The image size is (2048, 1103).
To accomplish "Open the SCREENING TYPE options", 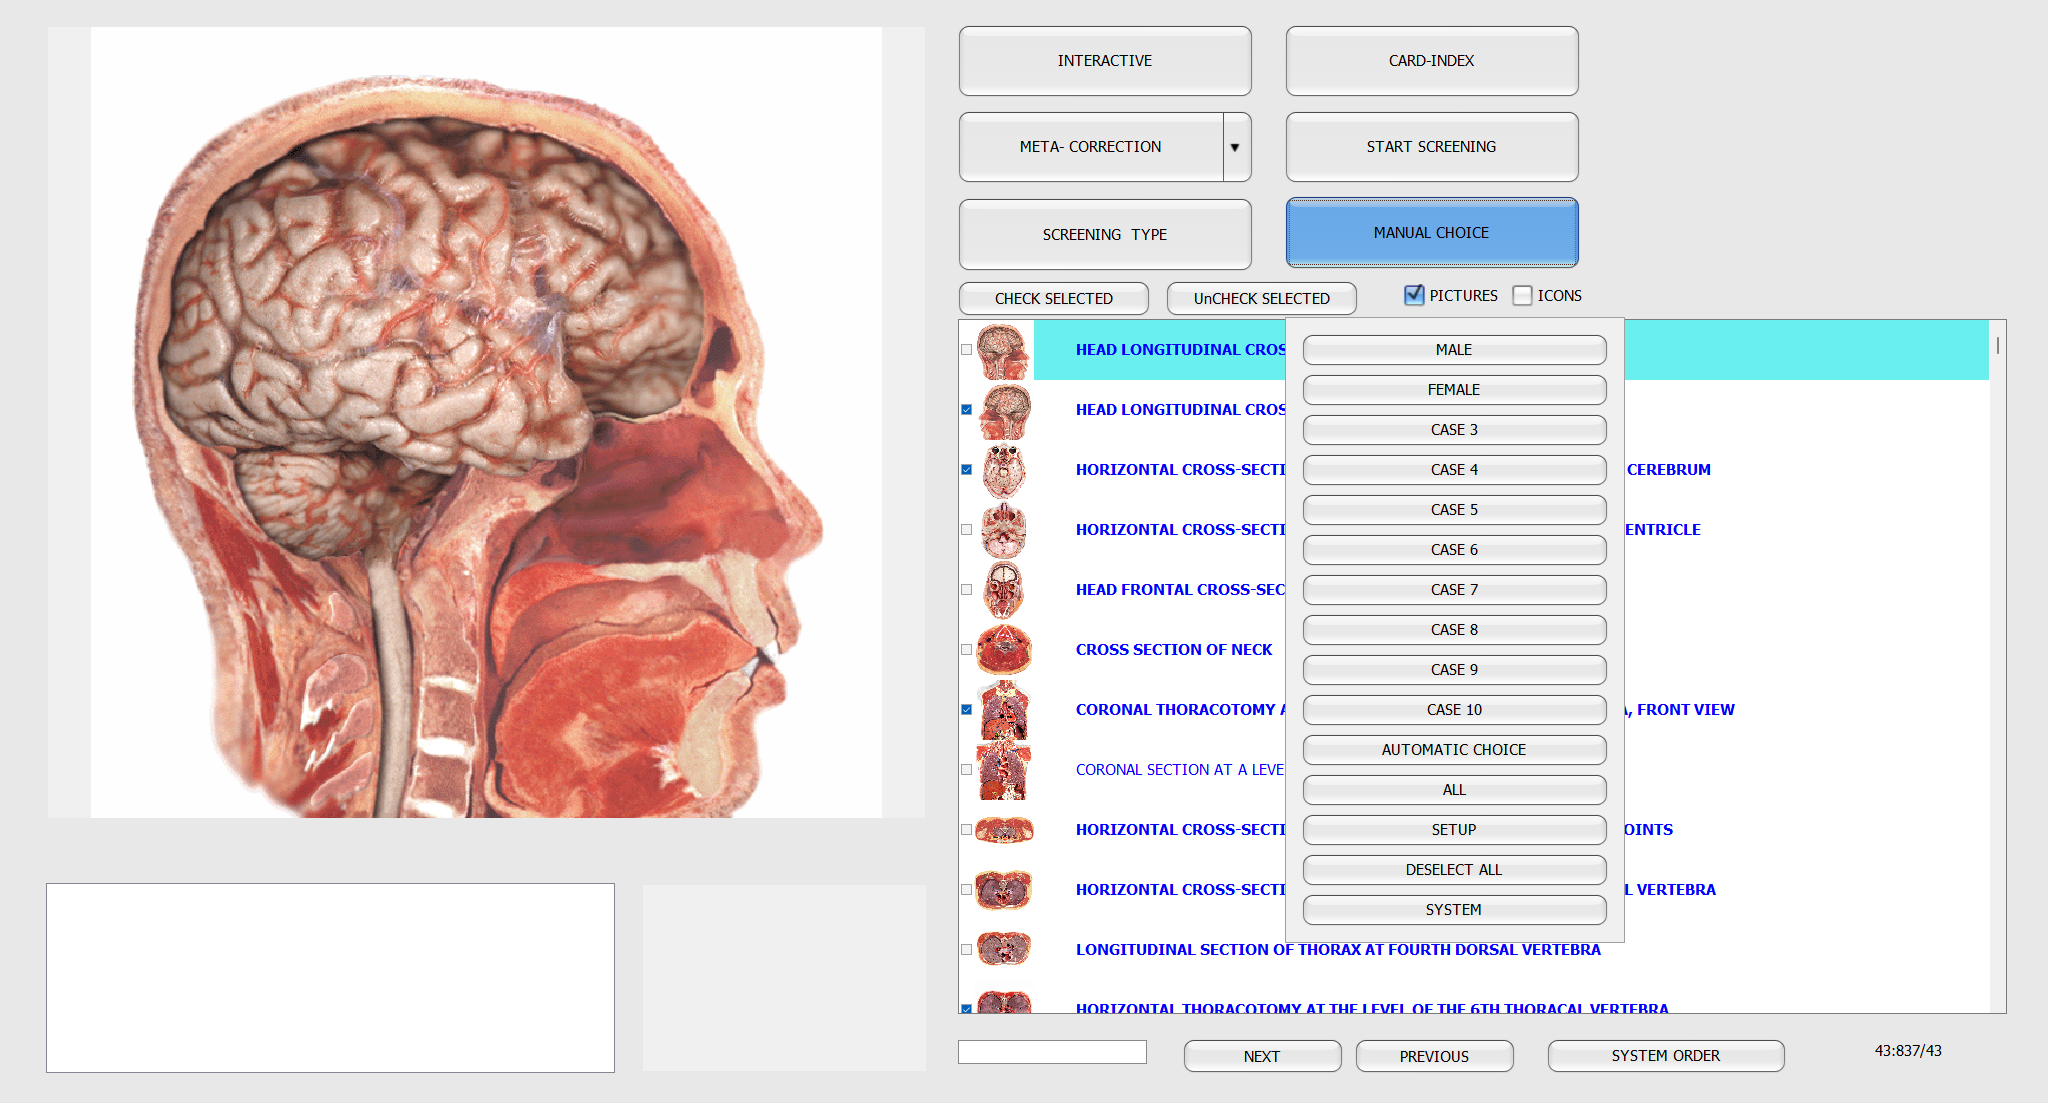I will (1104, 234).
